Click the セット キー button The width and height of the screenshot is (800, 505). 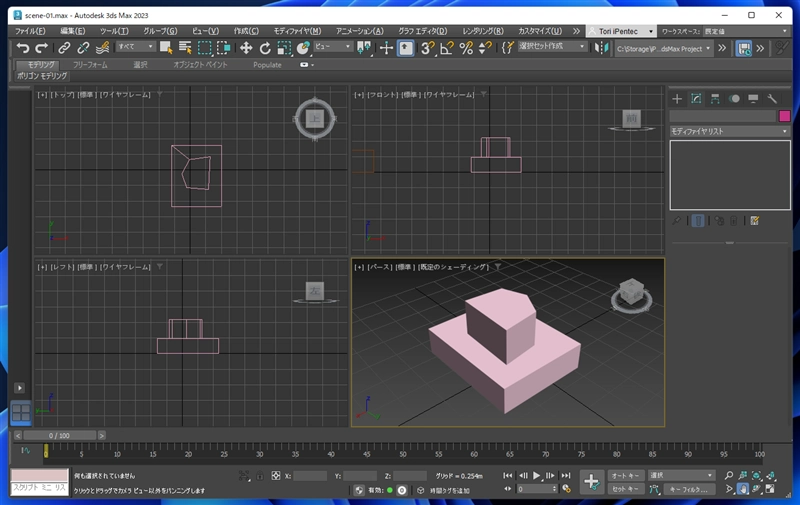coord(625,489)
